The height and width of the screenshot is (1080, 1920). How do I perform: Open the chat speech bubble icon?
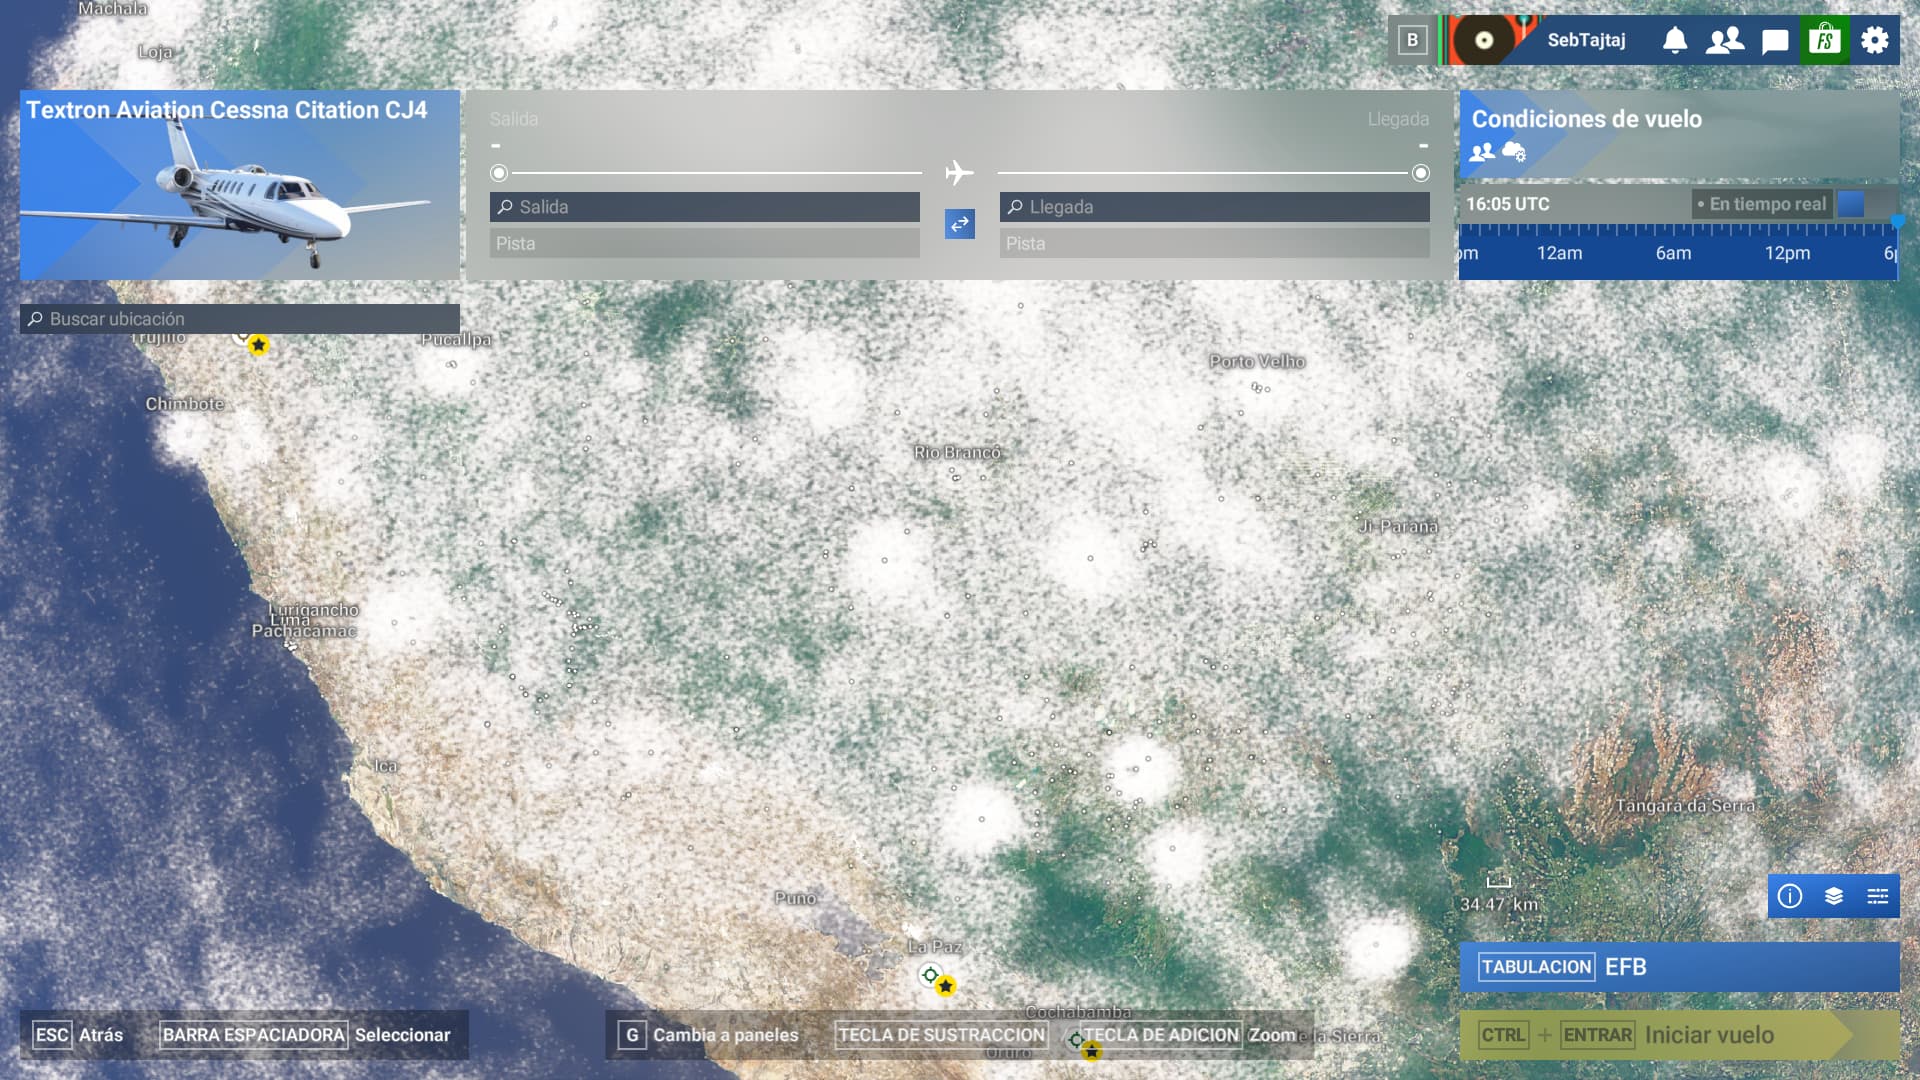[x=1775, y=41]
